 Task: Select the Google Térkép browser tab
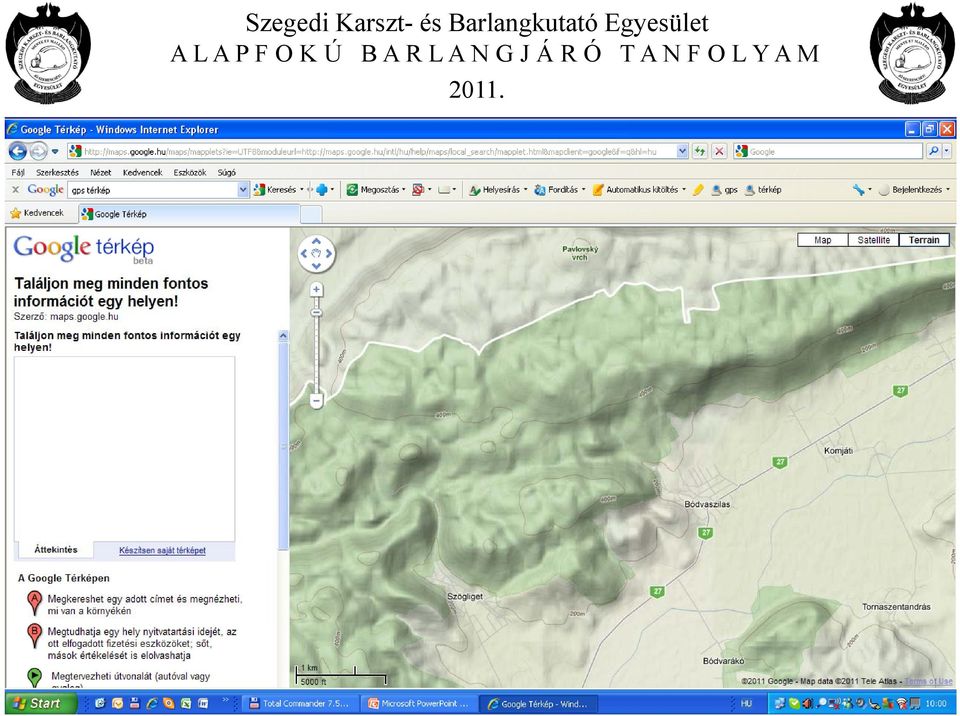pyautogui.click(x=189, y=214)
